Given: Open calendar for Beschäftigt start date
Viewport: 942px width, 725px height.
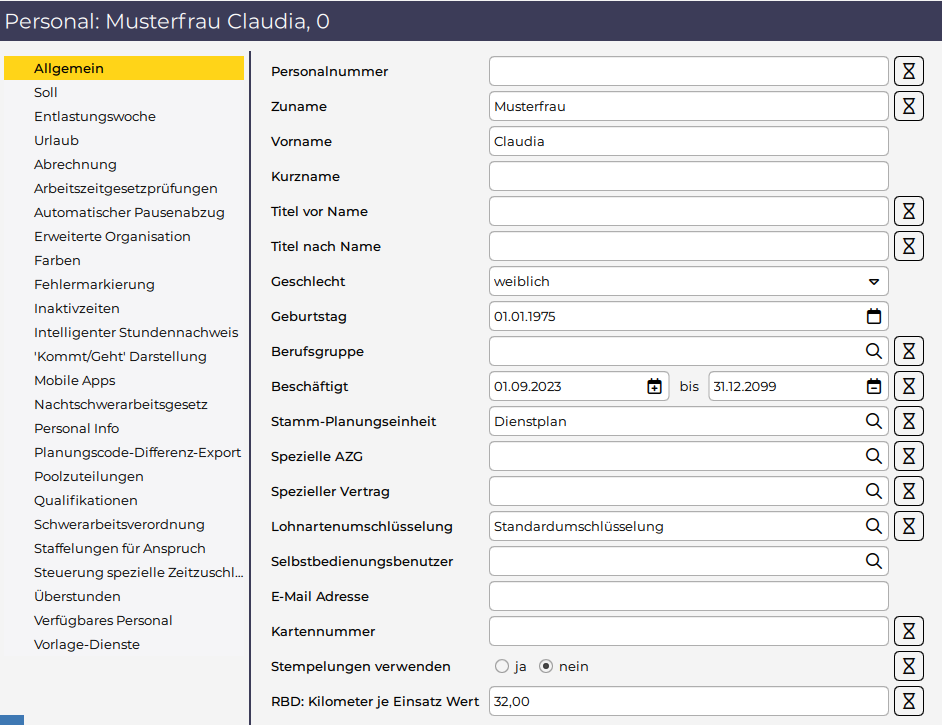Looking at the screenshot, I should point(655,386).
